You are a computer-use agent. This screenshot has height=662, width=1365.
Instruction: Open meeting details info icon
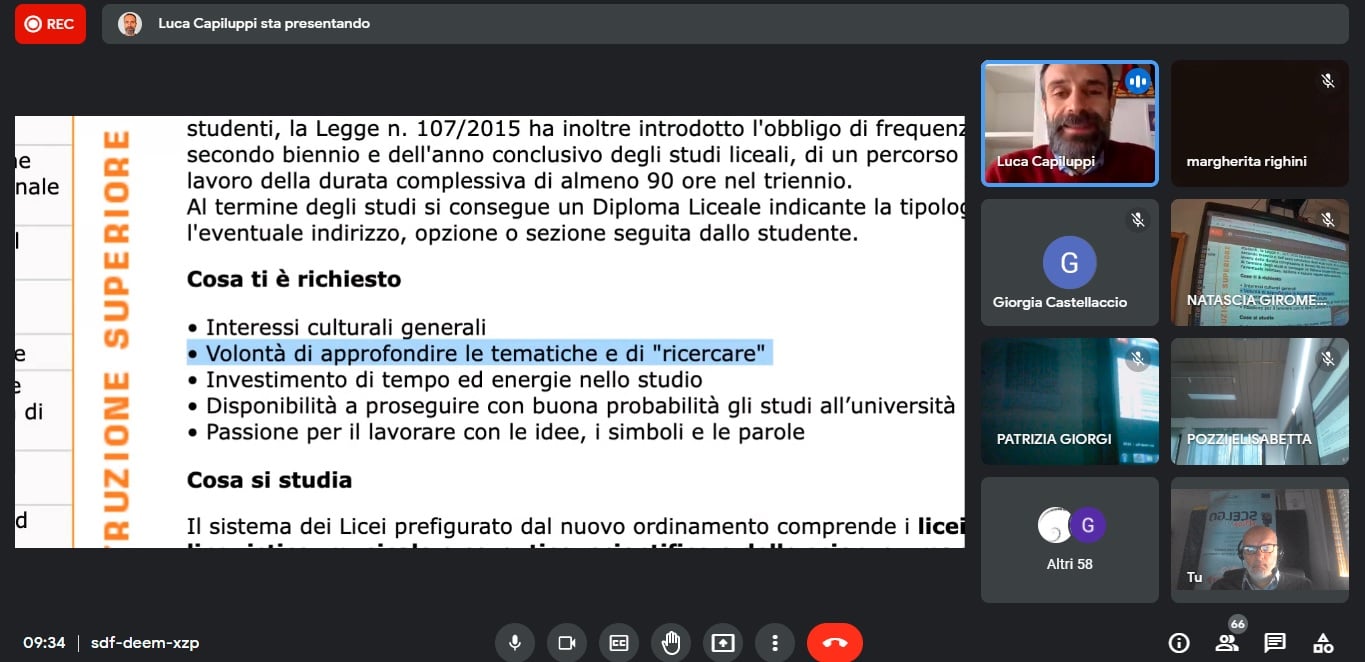coord(1179,643)
